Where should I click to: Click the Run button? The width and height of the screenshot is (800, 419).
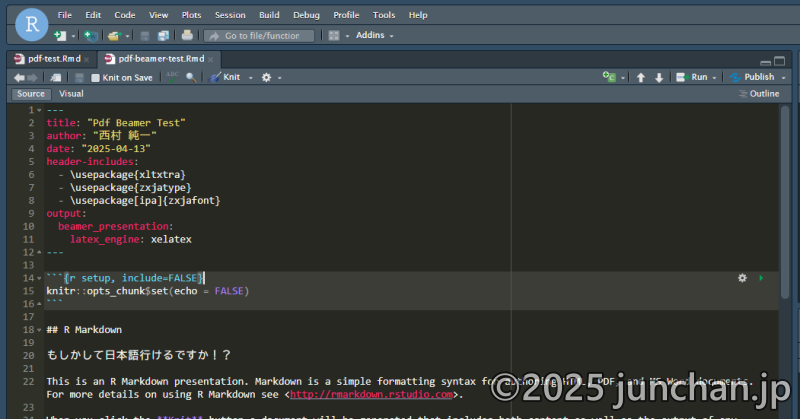tap(692, 77)
